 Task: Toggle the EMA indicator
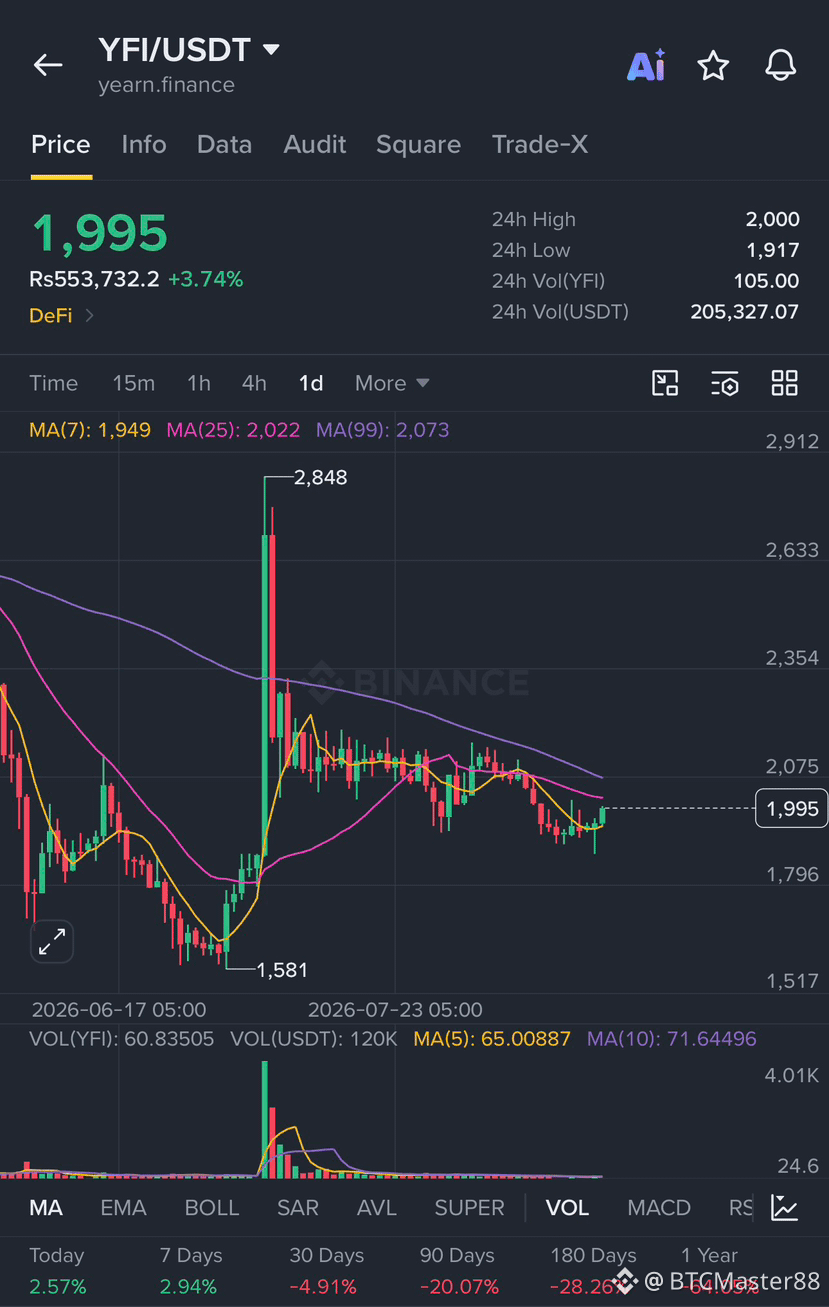123,1208
